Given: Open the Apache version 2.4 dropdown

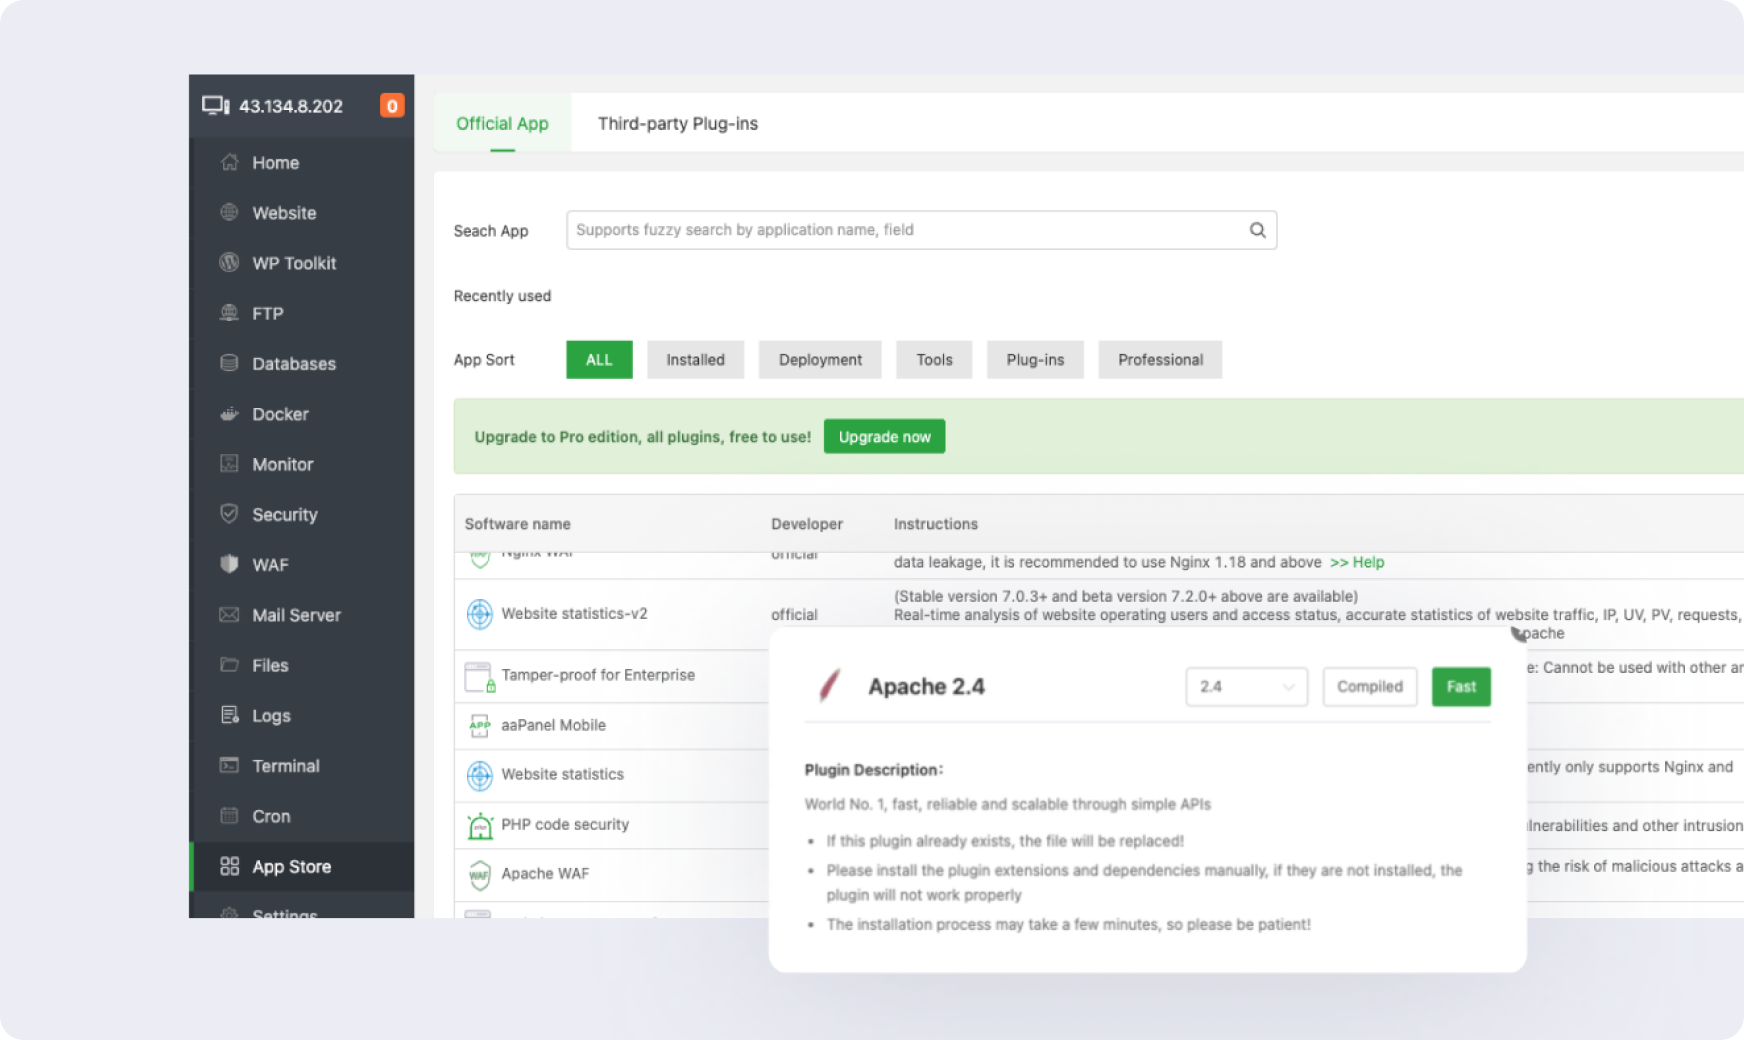Looking at the screenshot, I should click(x=1246, y=687).
